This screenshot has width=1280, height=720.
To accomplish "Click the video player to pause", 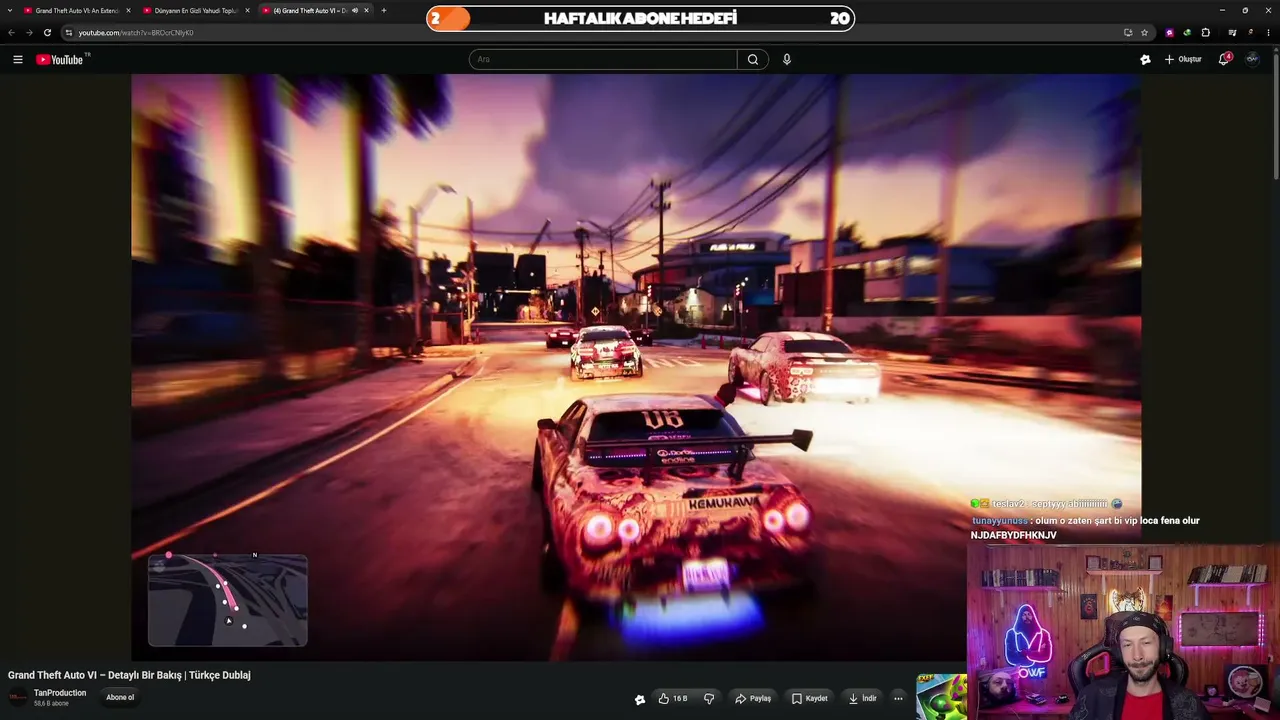I will click(636, 367).
